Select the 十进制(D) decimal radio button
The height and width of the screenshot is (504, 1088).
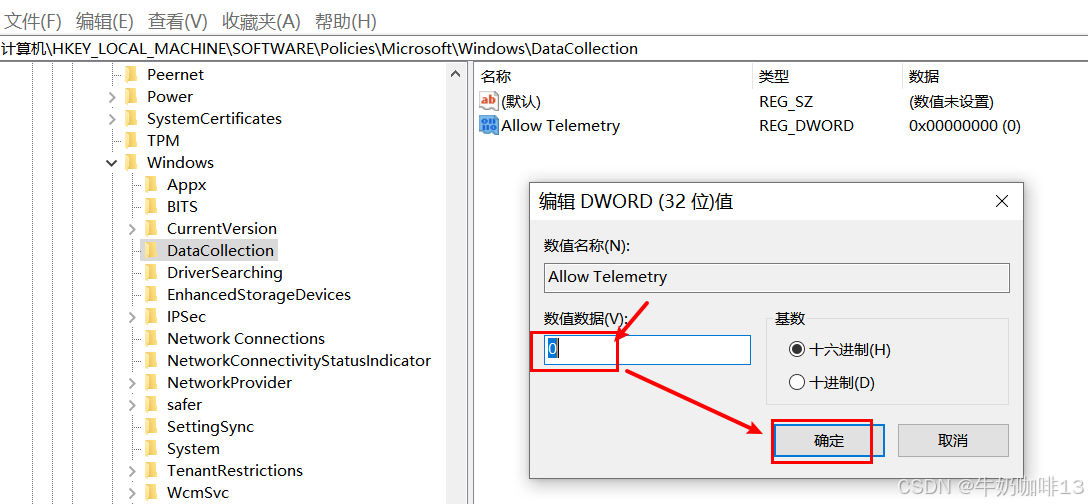pos(797,382)
